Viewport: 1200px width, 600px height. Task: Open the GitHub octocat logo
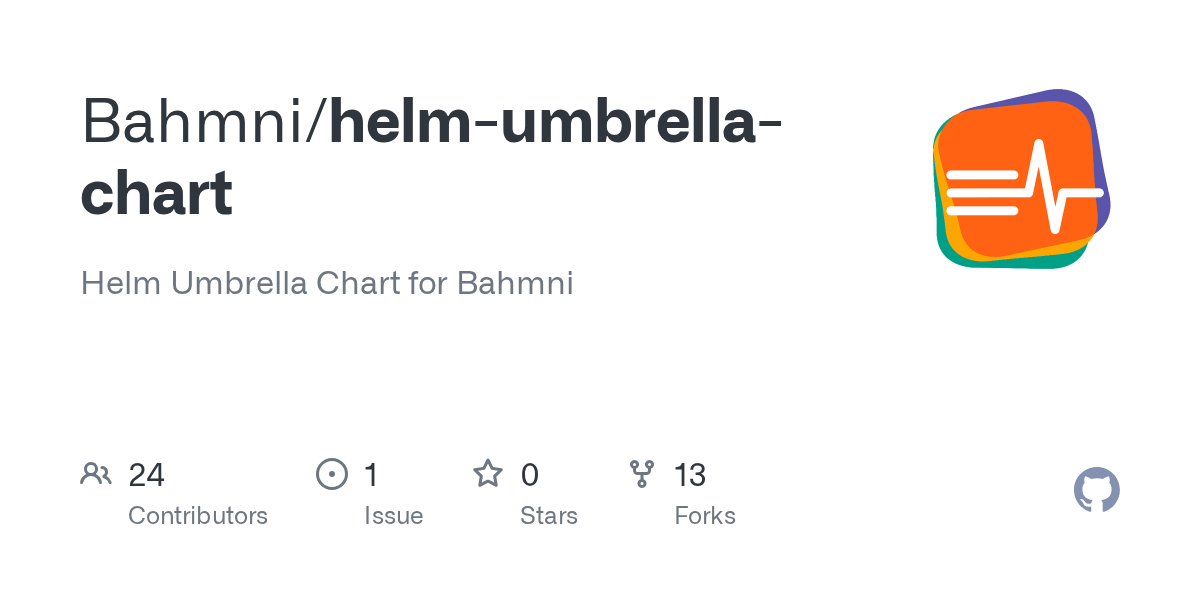[x=1097, y=490]
